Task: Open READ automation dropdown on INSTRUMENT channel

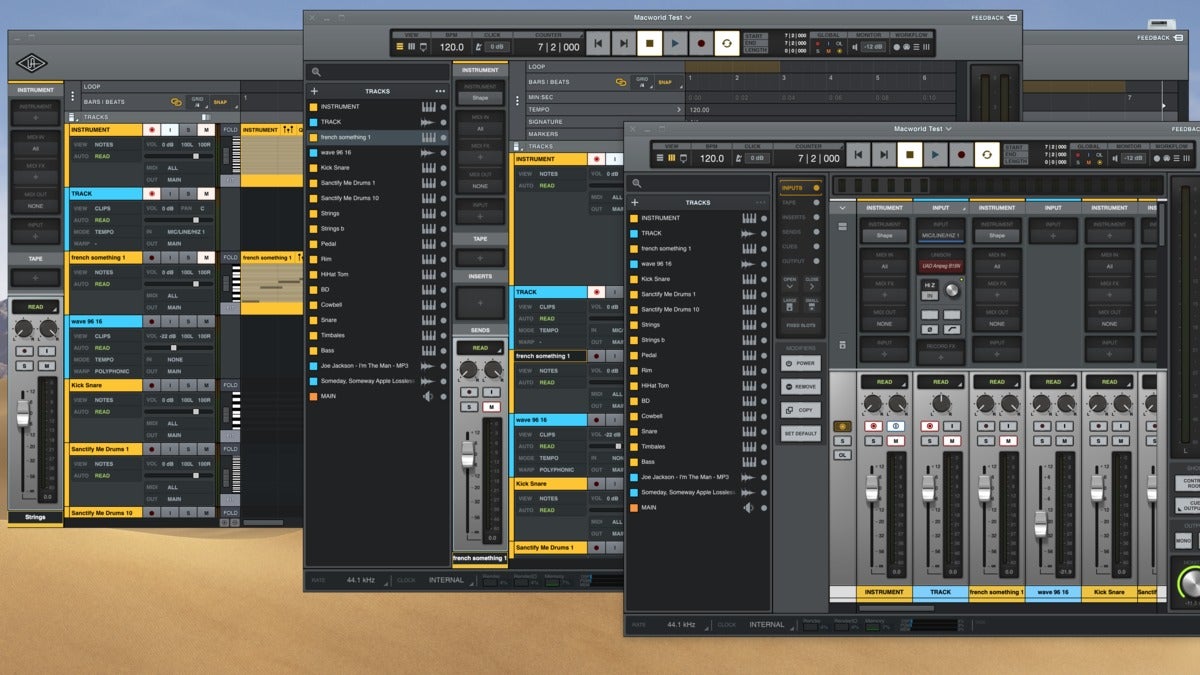Action: pos(884,382)
